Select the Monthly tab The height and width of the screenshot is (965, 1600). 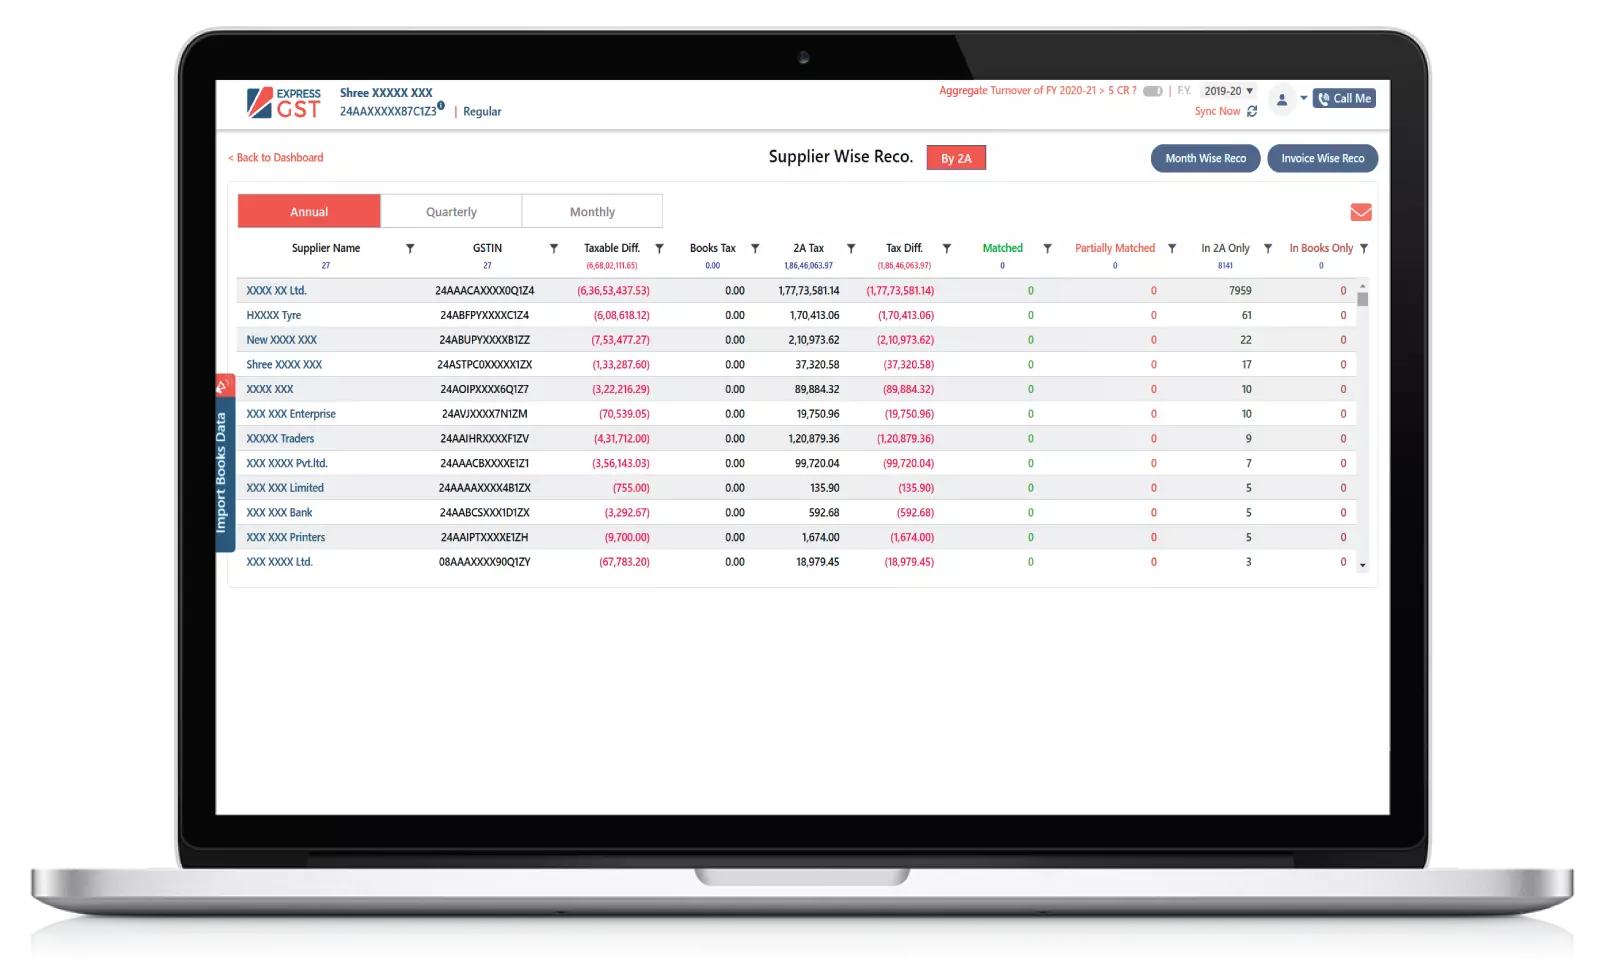click(592, 212)
